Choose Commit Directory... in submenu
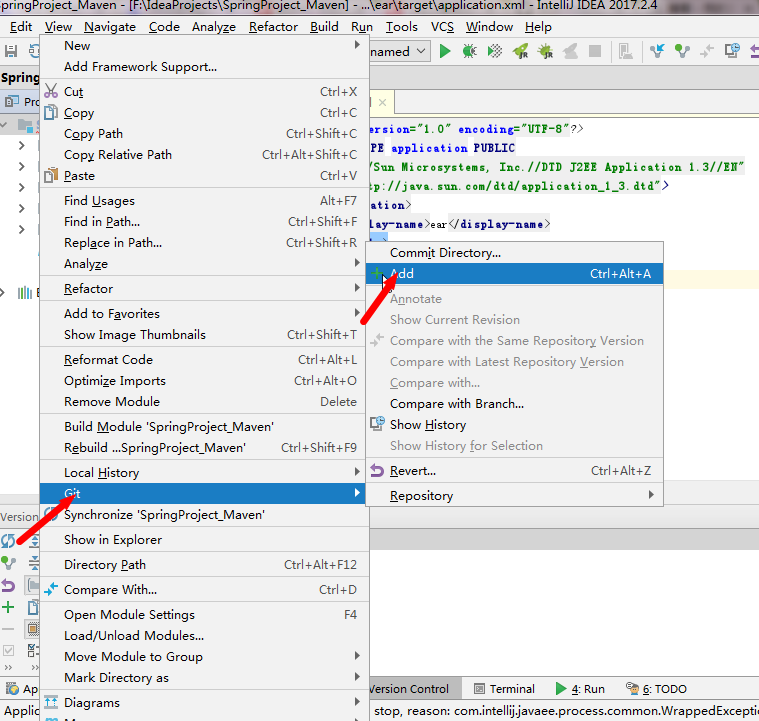 click(x=514, y=253)
